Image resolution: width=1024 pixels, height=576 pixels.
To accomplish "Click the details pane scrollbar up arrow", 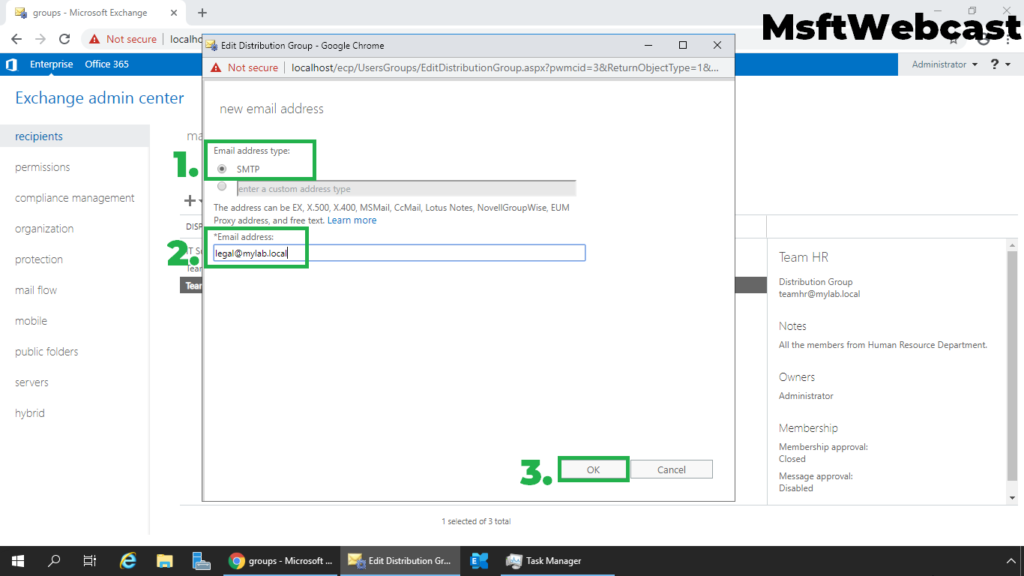I will [x=1012, y=246].
